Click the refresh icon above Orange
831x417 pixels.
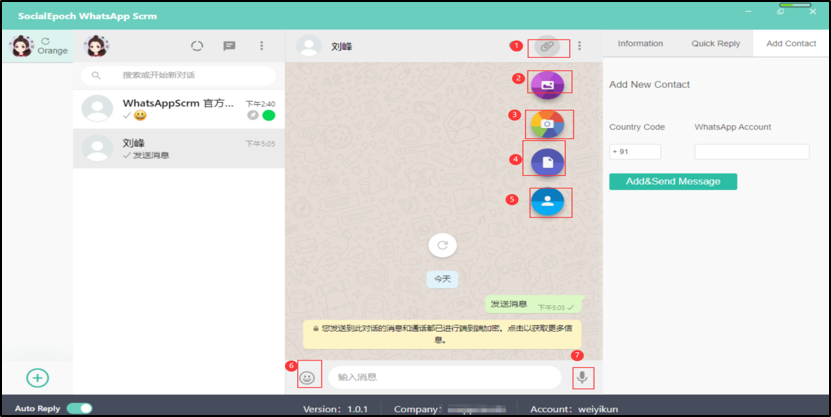coord(46,41)
